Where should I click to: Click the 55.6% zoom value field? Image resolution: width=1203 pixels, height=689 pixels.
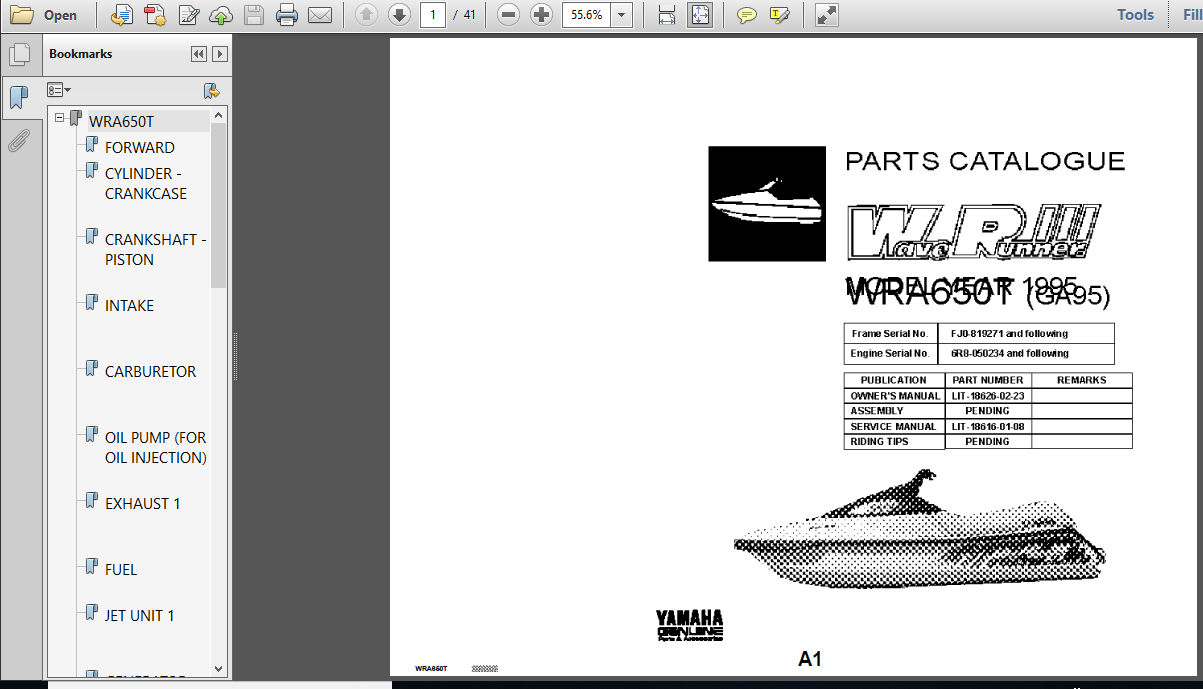(586, 15)
